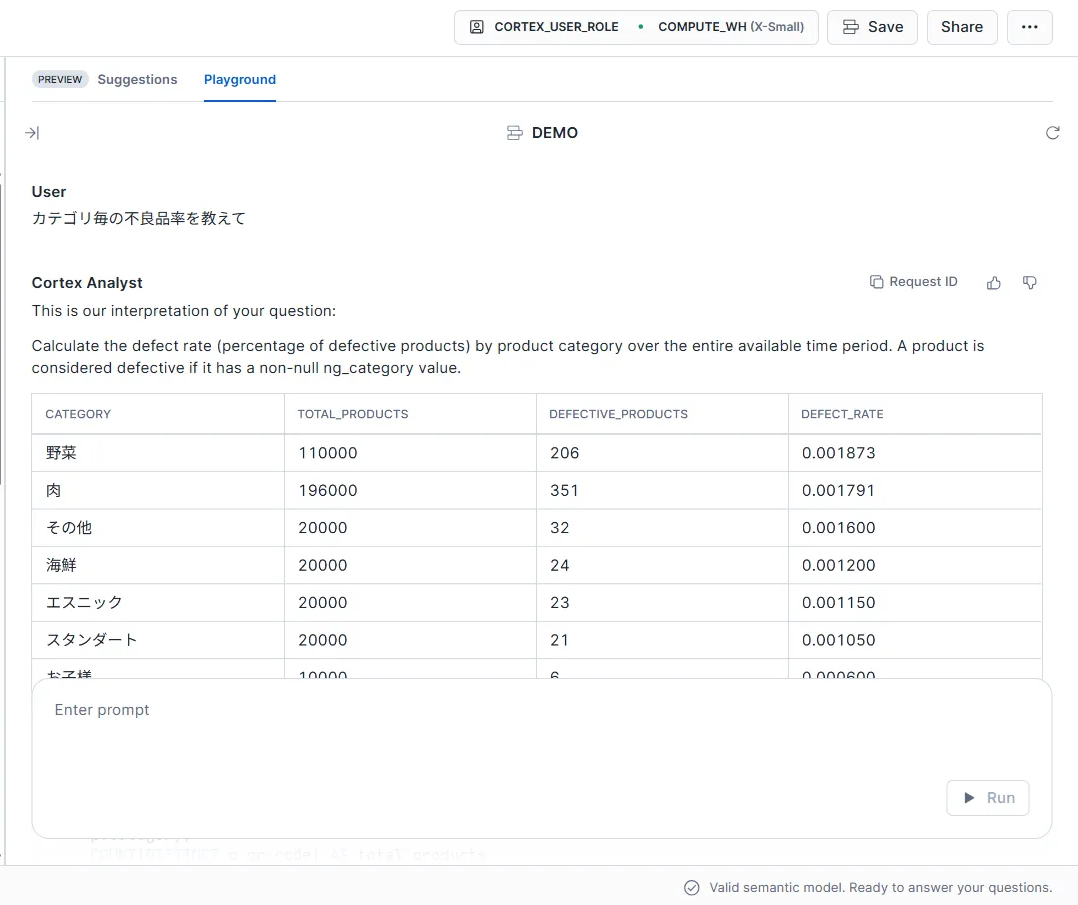Collapse the panel with arrow icon
The height and width of the screenshot is (905, 1078).
(32, 133)
